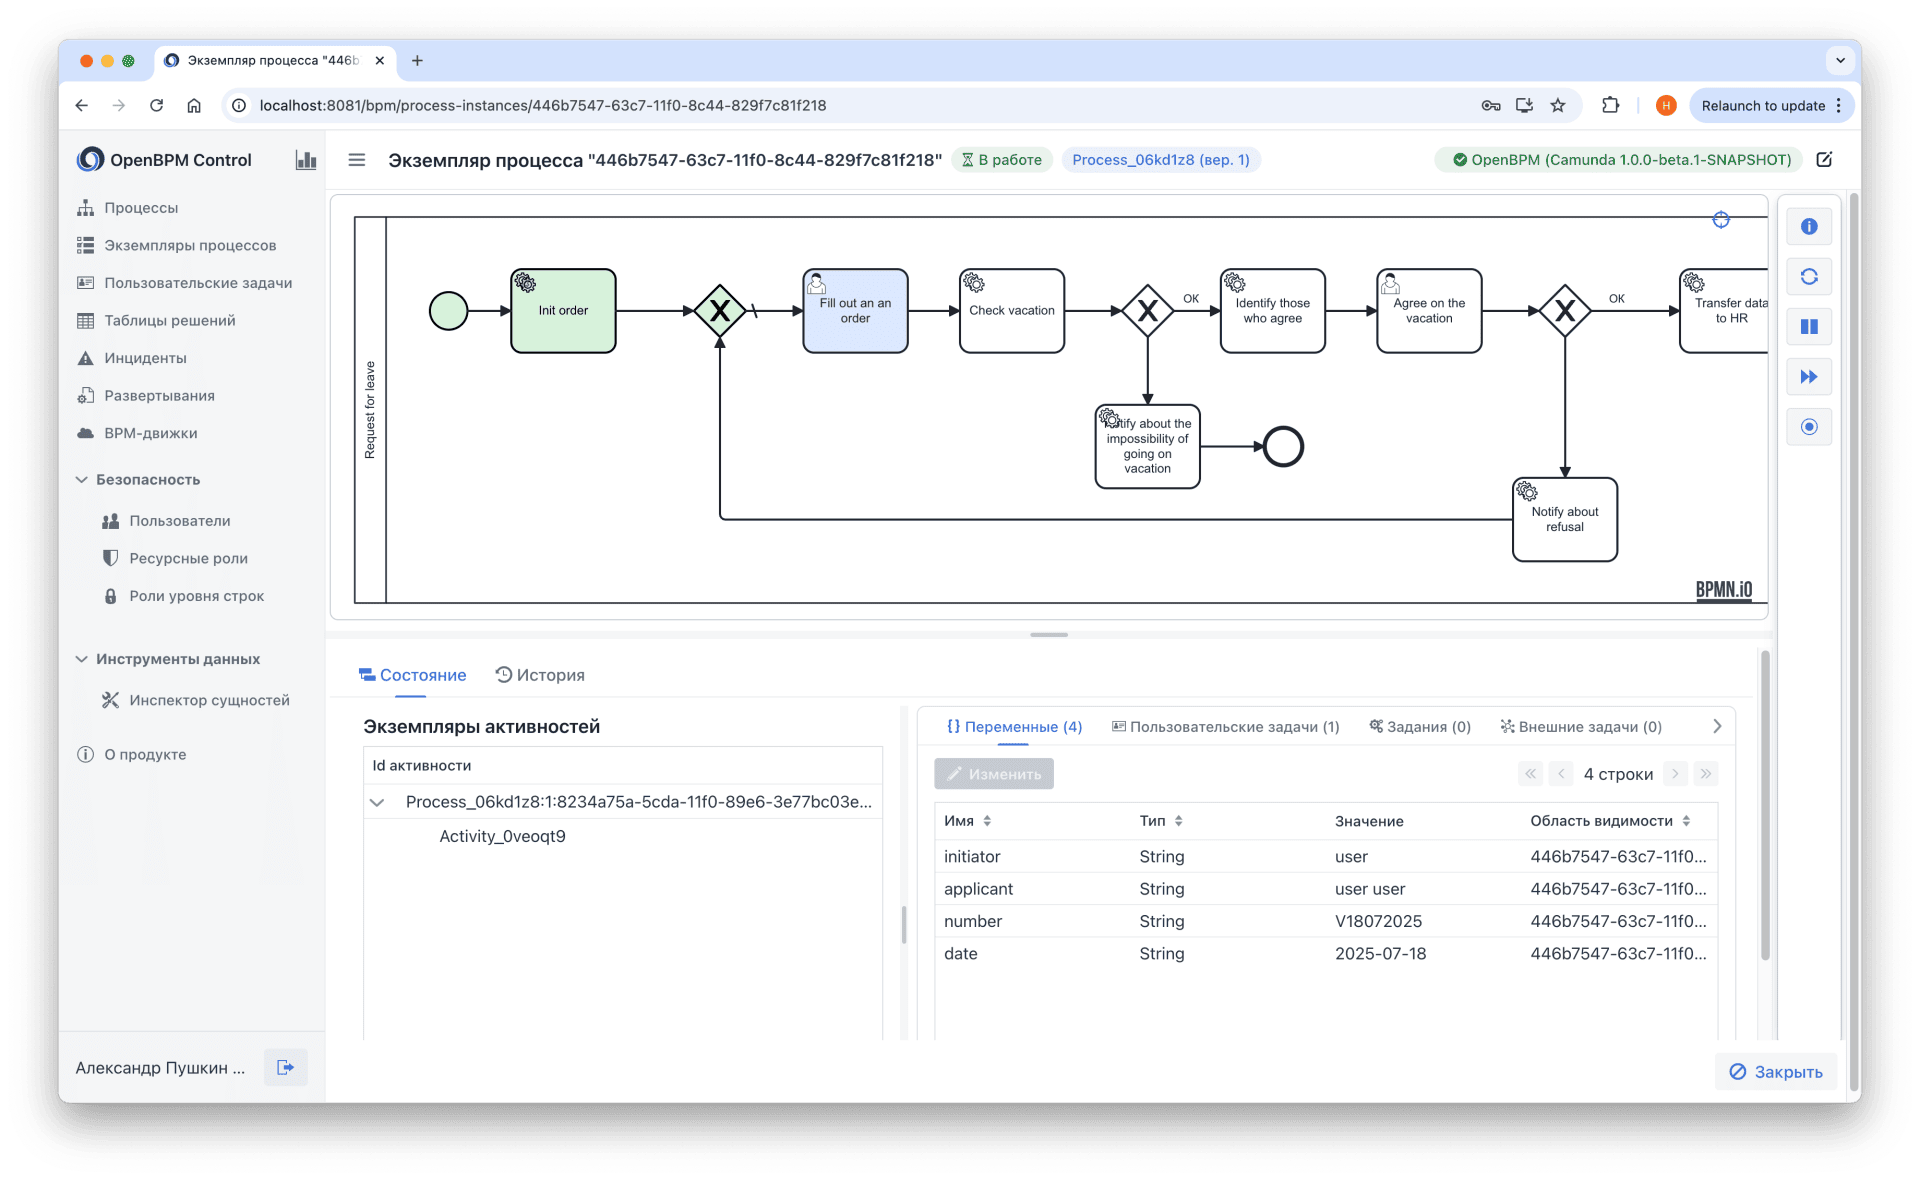1920x1180 pixels.
Task: Go to next page of variables
Action: coord(1675,774)
